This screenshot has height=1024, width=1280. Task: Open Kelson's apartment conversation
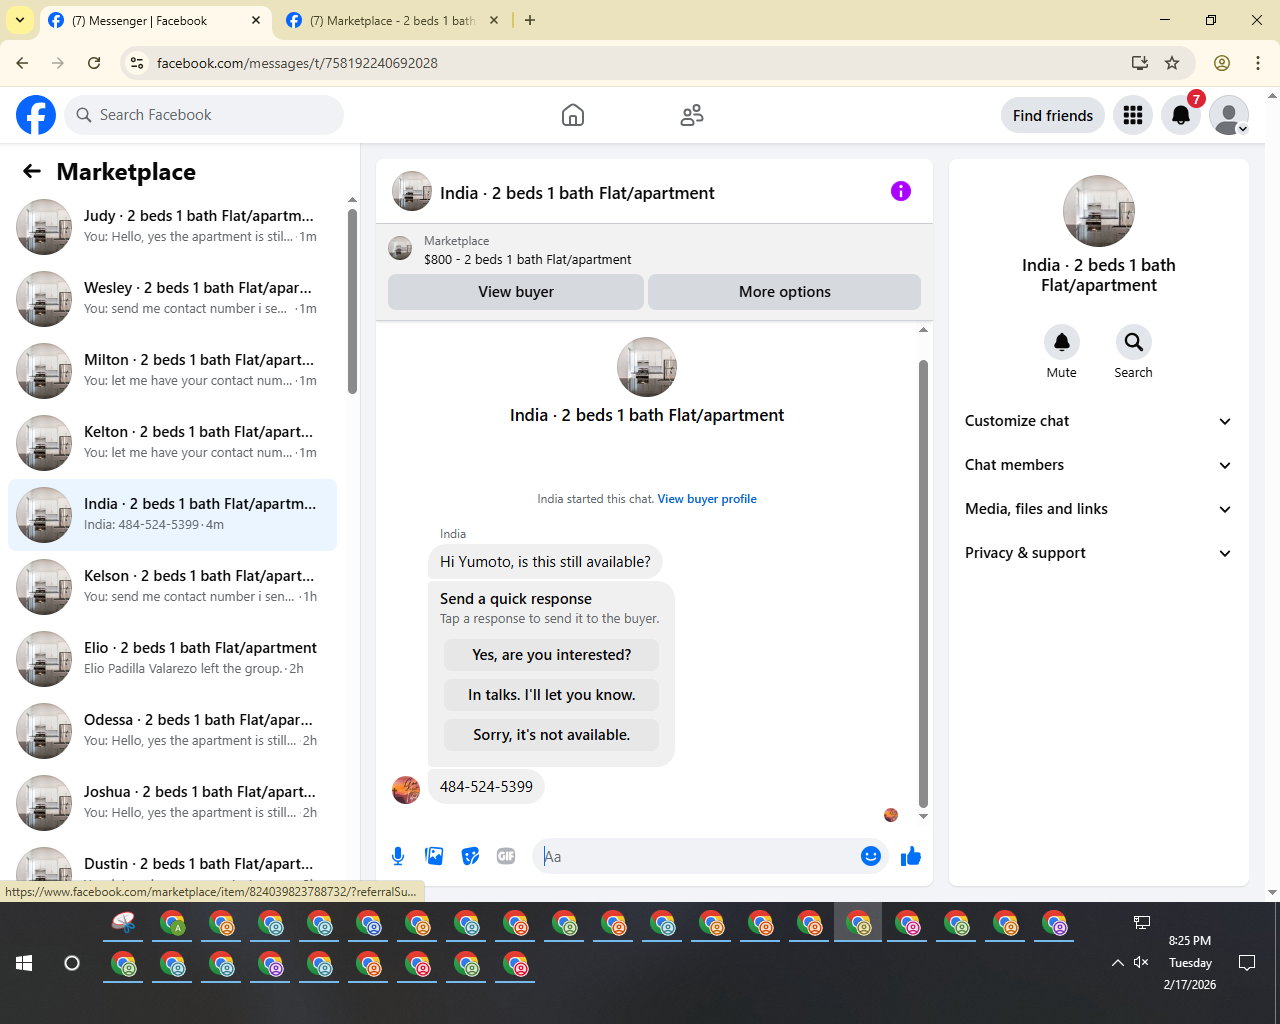tap(172, 587)
